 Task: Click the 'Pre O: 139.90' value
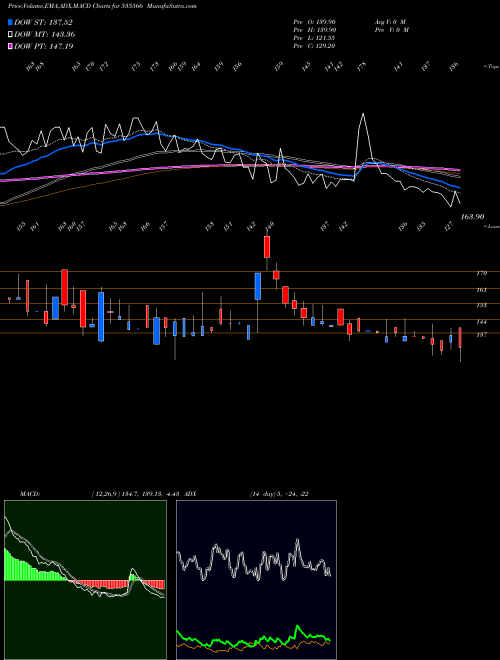[314, 22]
